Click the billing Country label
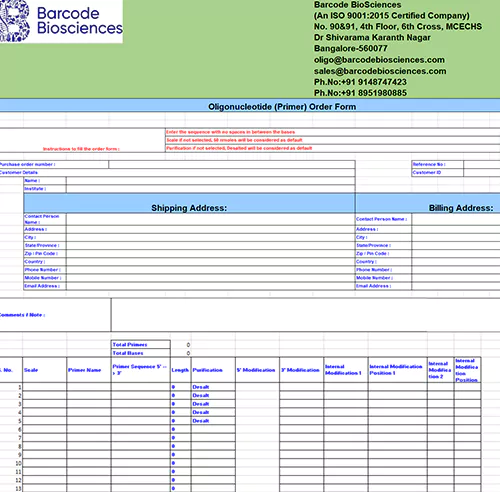 (x=366, y=262)
